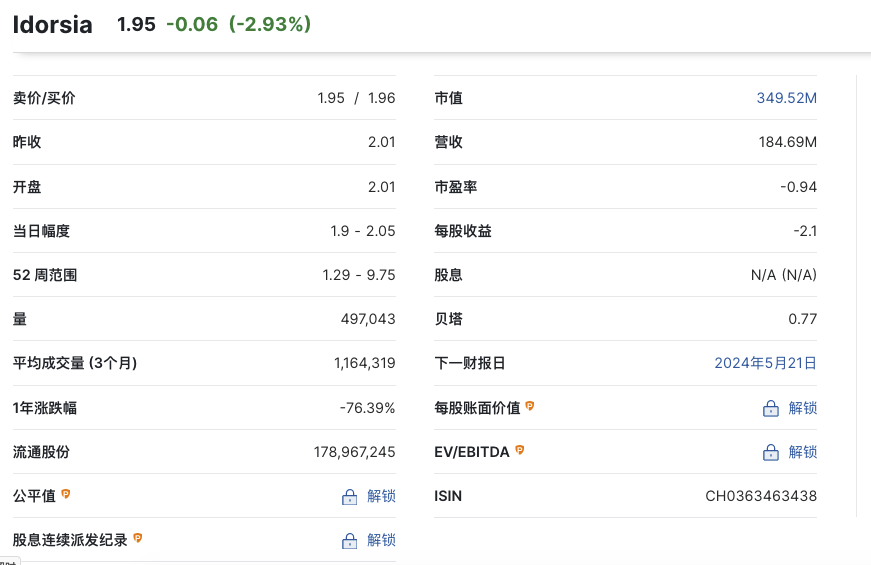Select the 昨收 value 2.01
The height and width of the screenshot is (565, 871).
coord(382,142)
